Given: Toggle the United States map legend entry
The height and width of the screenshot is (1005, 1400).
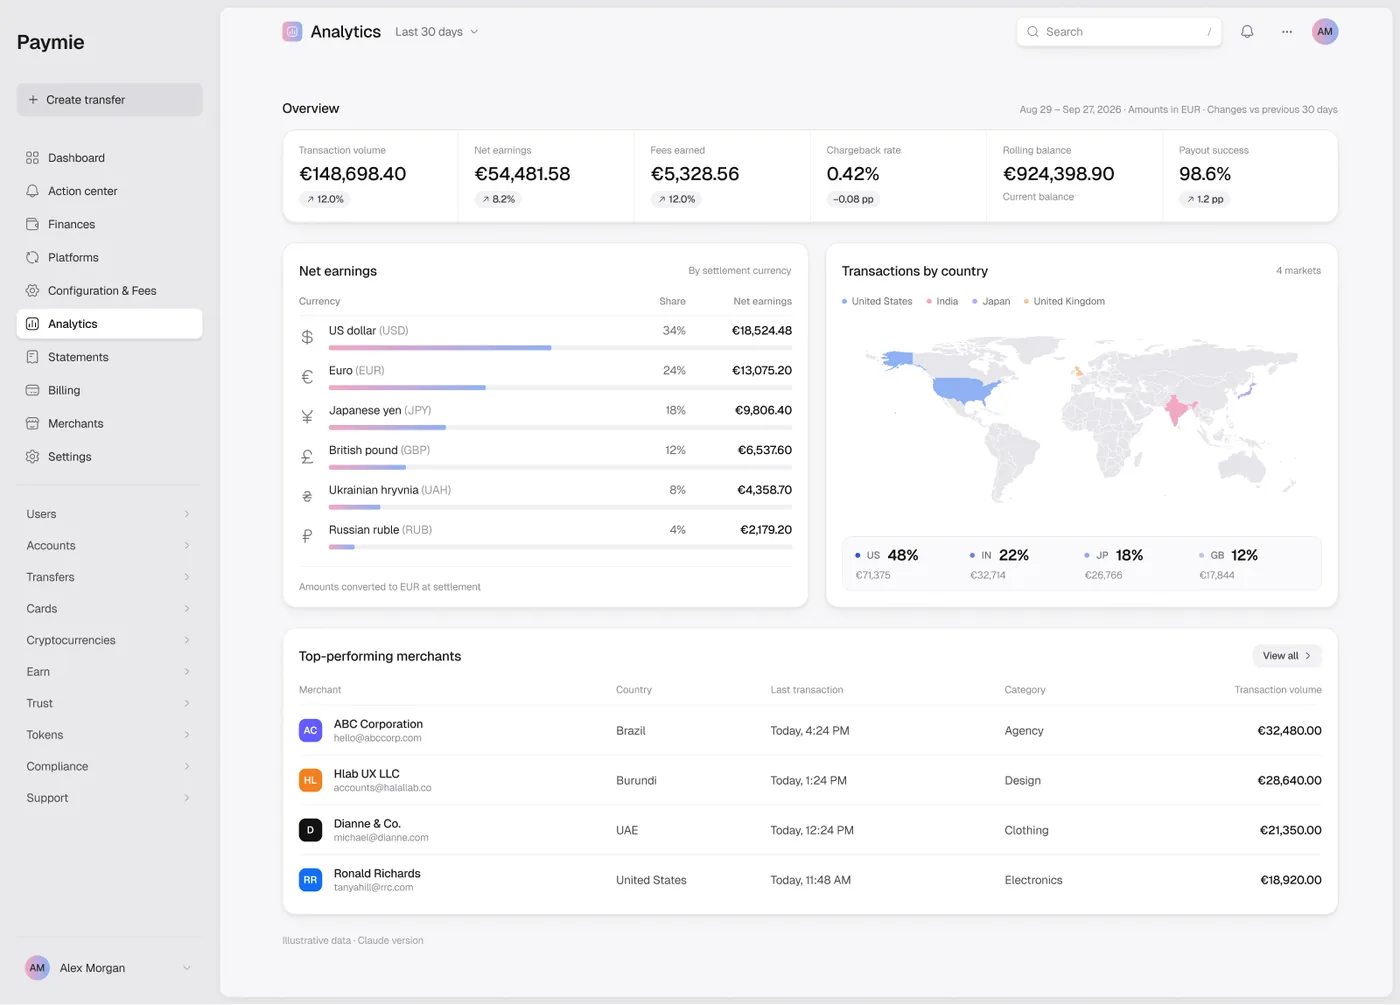Looking at the screenshot, I should point(877,301).
